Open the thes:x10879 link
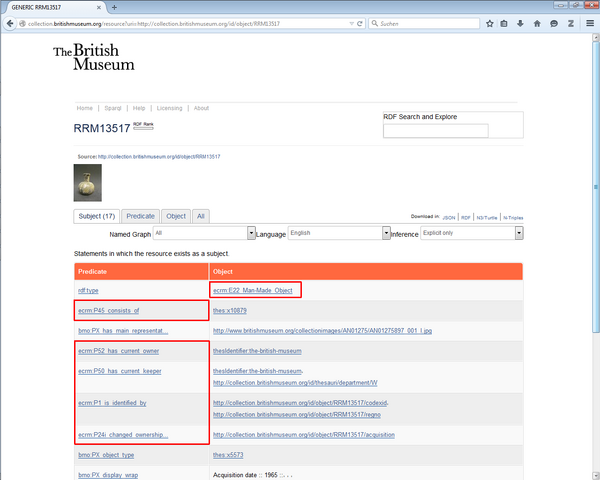This screenshot has width=600, height=480. coord(230,310)
